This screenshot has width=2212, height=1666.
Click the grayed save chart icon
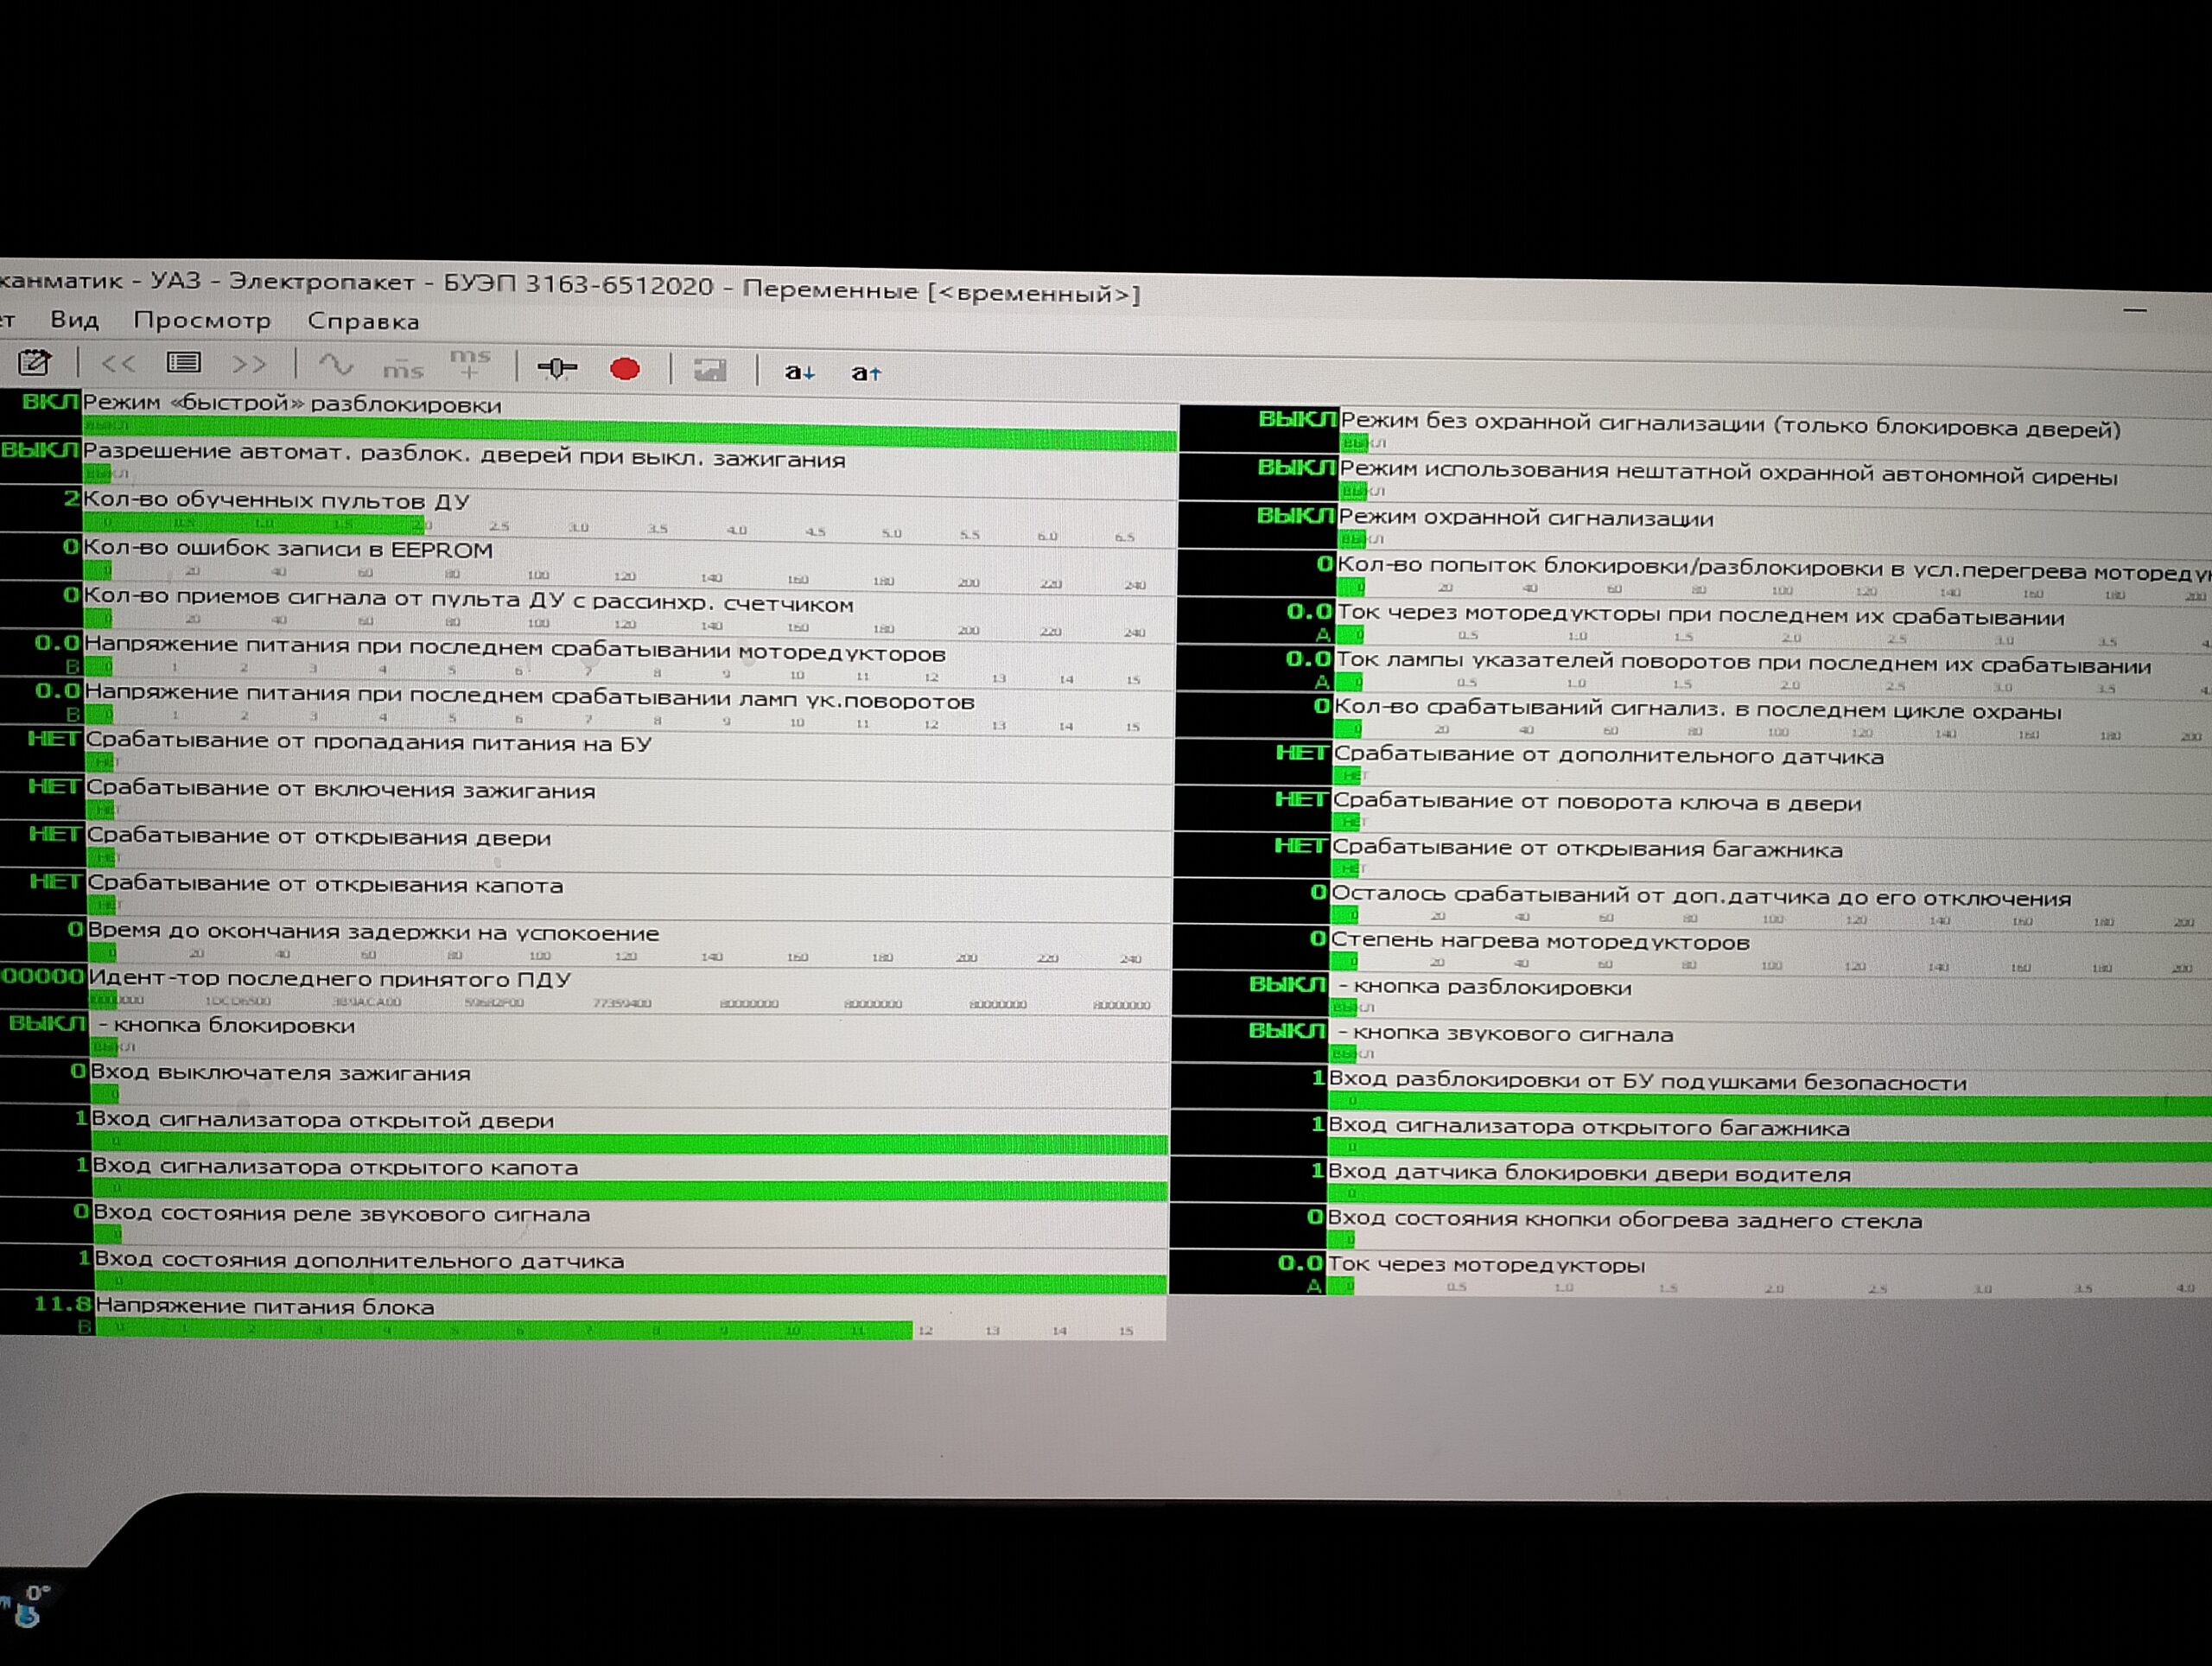pos(710,371)
